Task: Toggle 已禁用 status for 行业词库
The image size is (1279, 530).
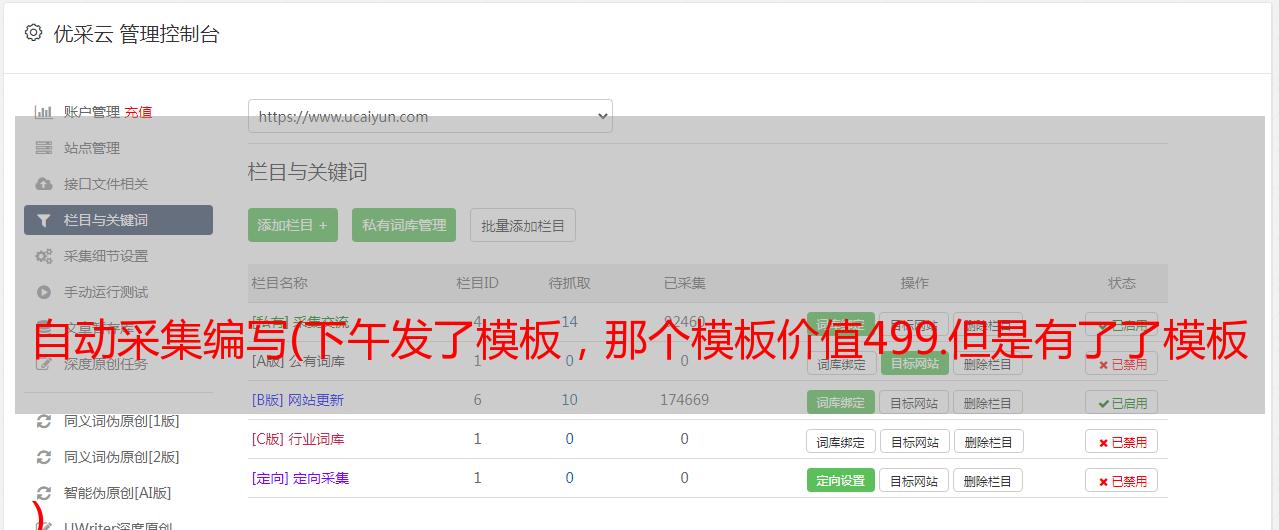Action: point(1122,442)
